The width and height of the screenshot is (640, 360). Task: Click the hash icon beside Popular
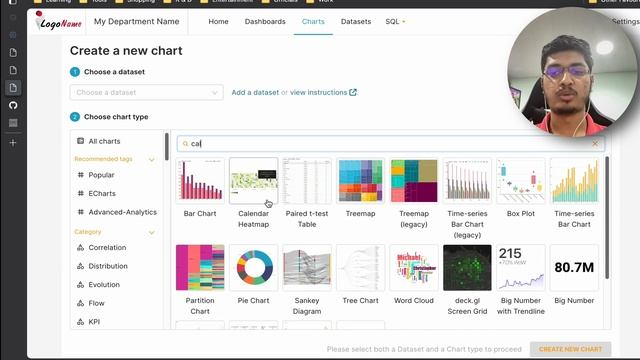coord(80,175)
